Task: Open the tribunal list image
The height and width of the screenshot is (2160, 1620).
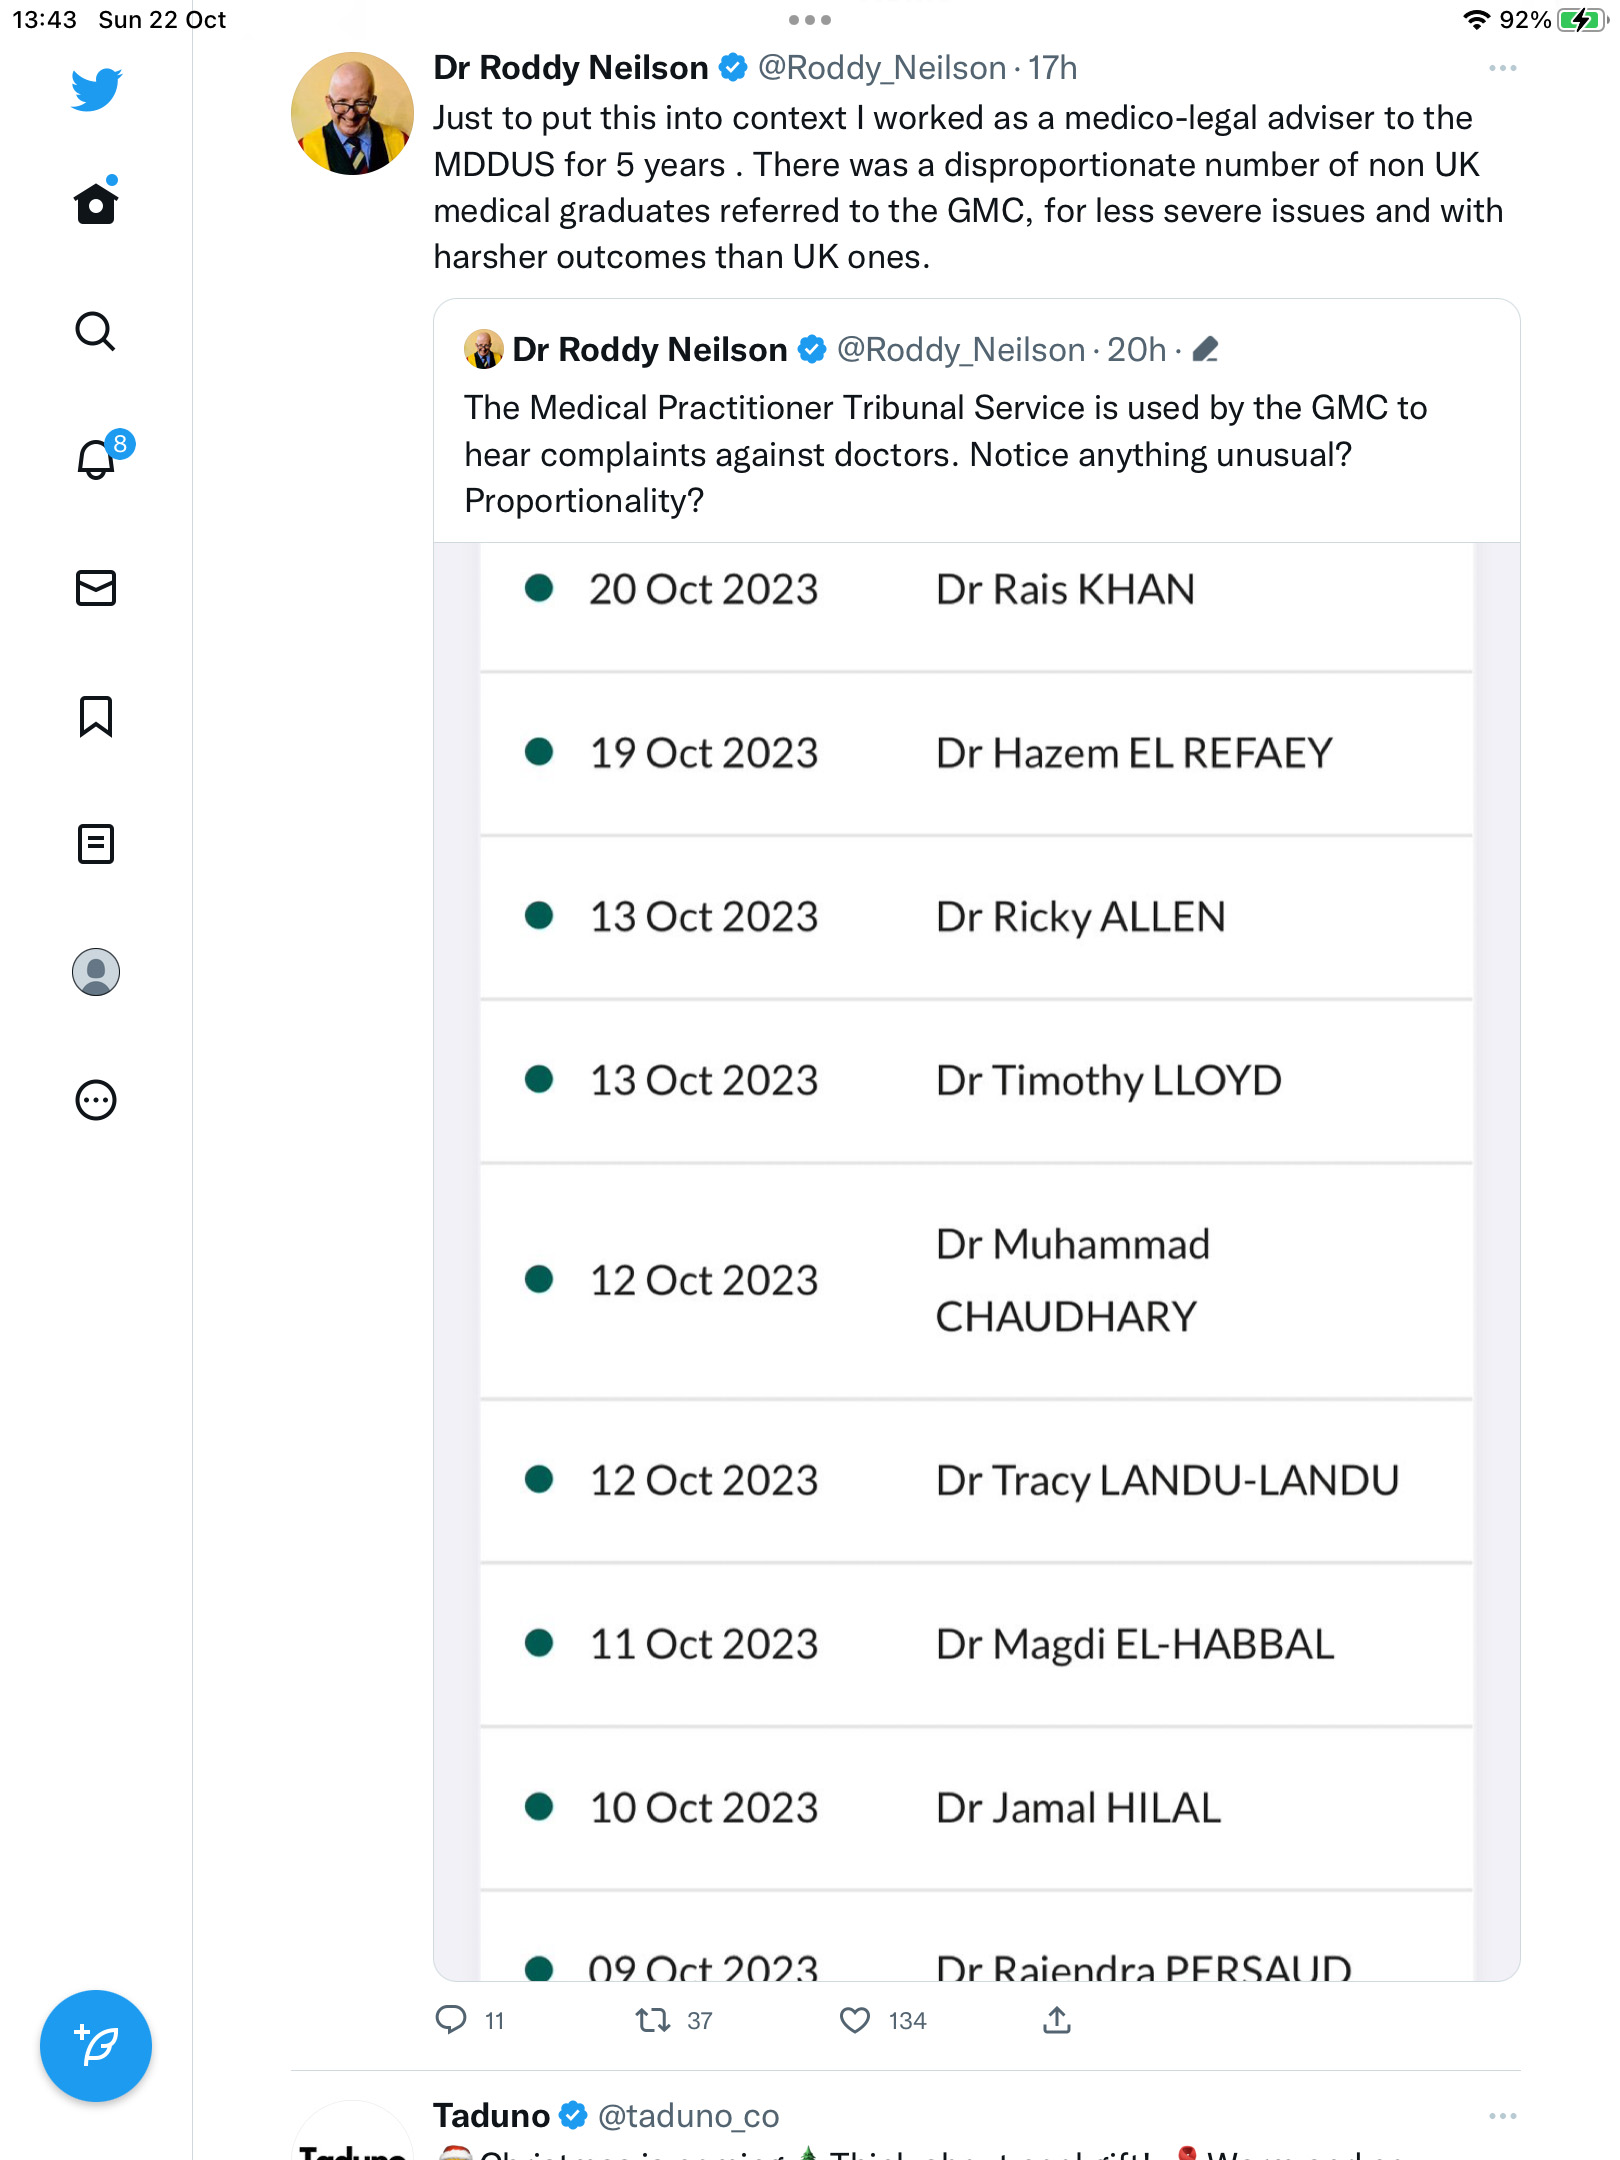Action: click(977, 1261)
